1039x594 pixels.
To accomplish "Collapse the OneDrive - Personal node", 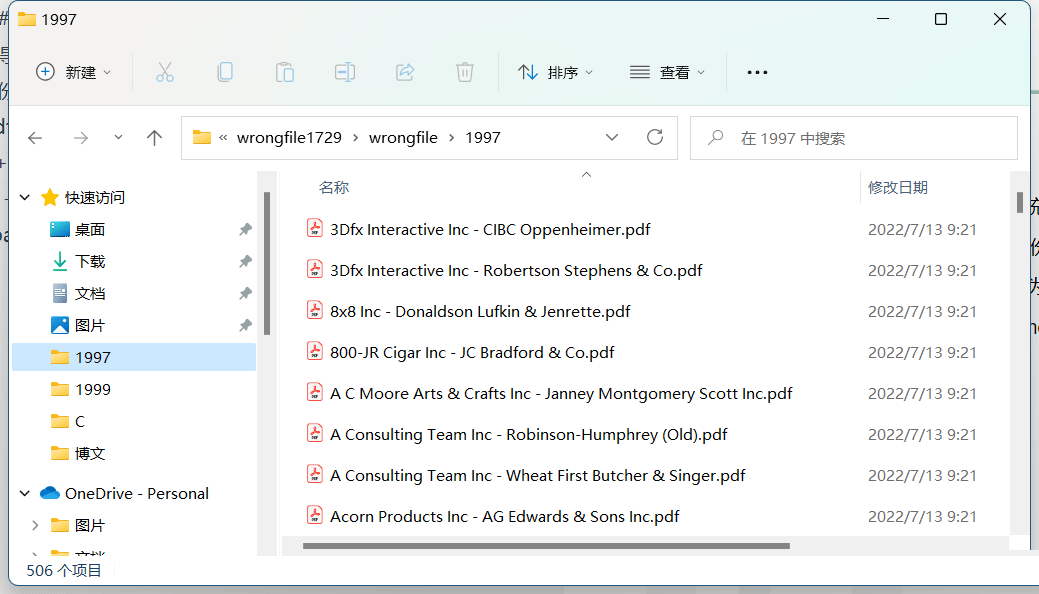I will (x=25, y=493).
